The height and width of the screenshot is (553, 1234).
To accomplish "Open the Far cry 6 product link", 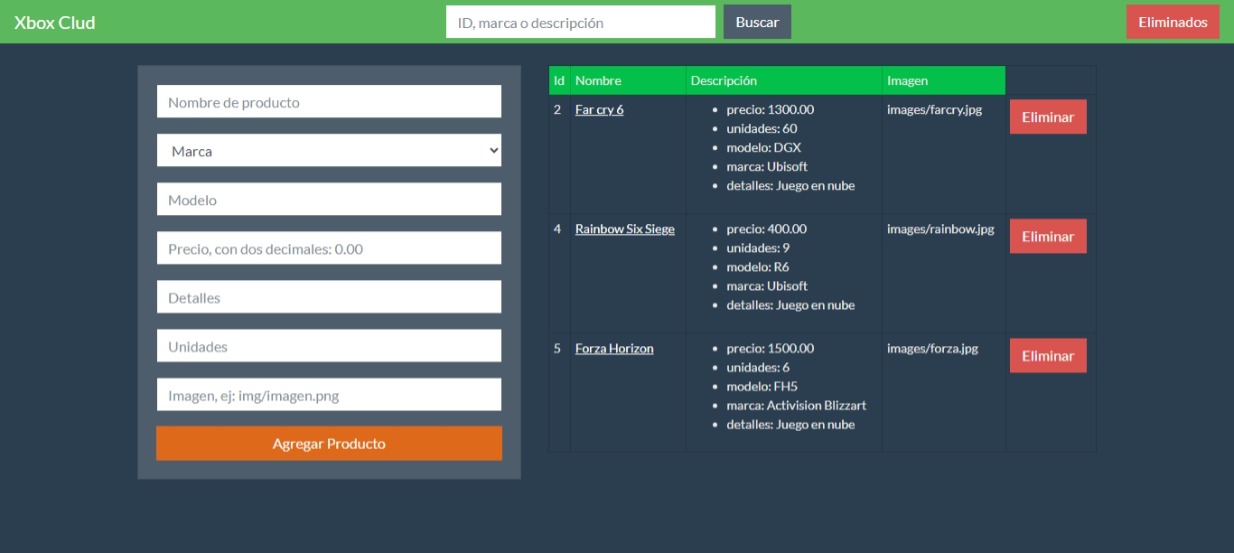I will coord(599,110).
